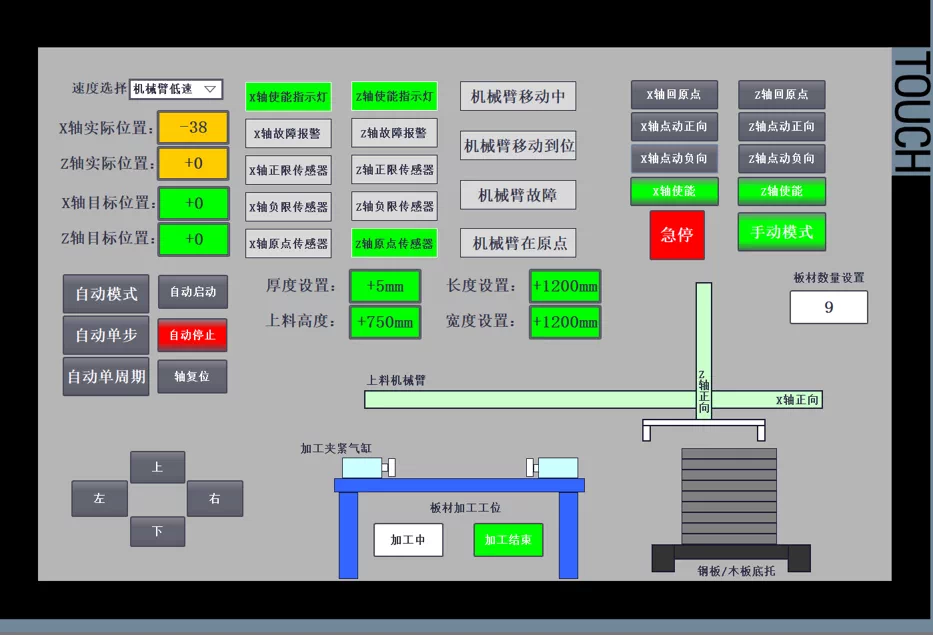933x635 pixels.
Task: Click the Z轴原点传感器 indicator
Action: tap(394, 243)
